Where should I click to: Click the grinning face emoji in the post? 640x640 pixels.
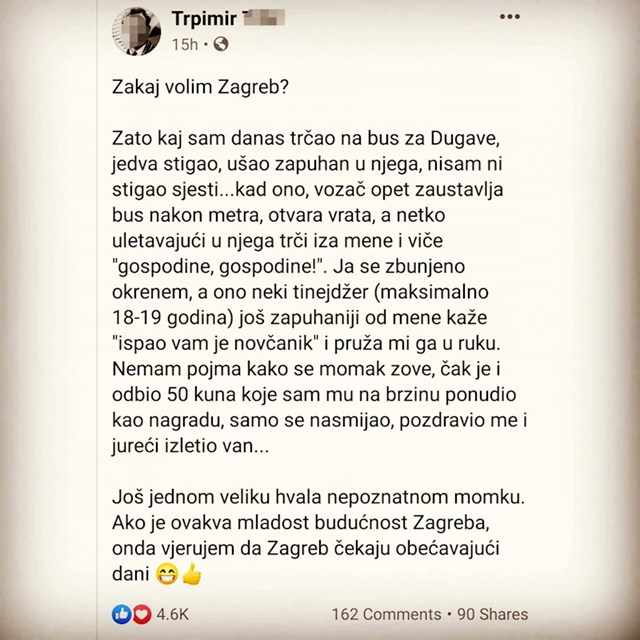point(167,575)
